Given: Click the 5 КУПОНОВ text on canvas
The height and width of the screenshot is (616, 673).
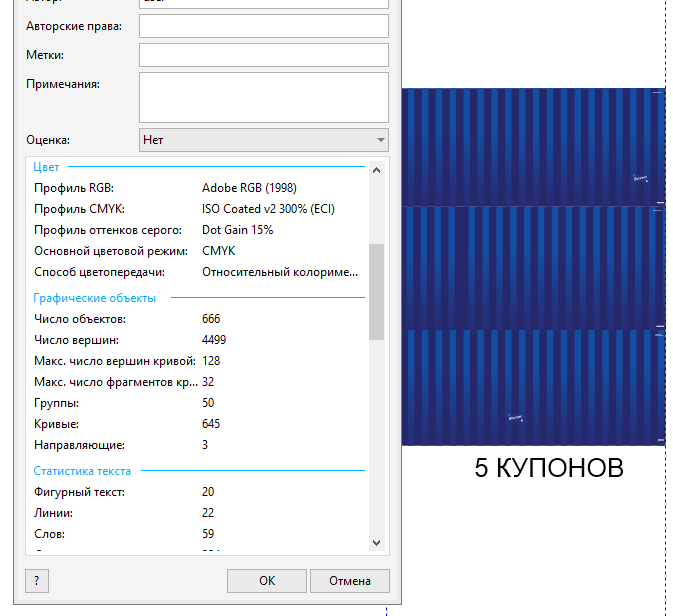Looking at the screenshot, I should [x=549, y=468].
